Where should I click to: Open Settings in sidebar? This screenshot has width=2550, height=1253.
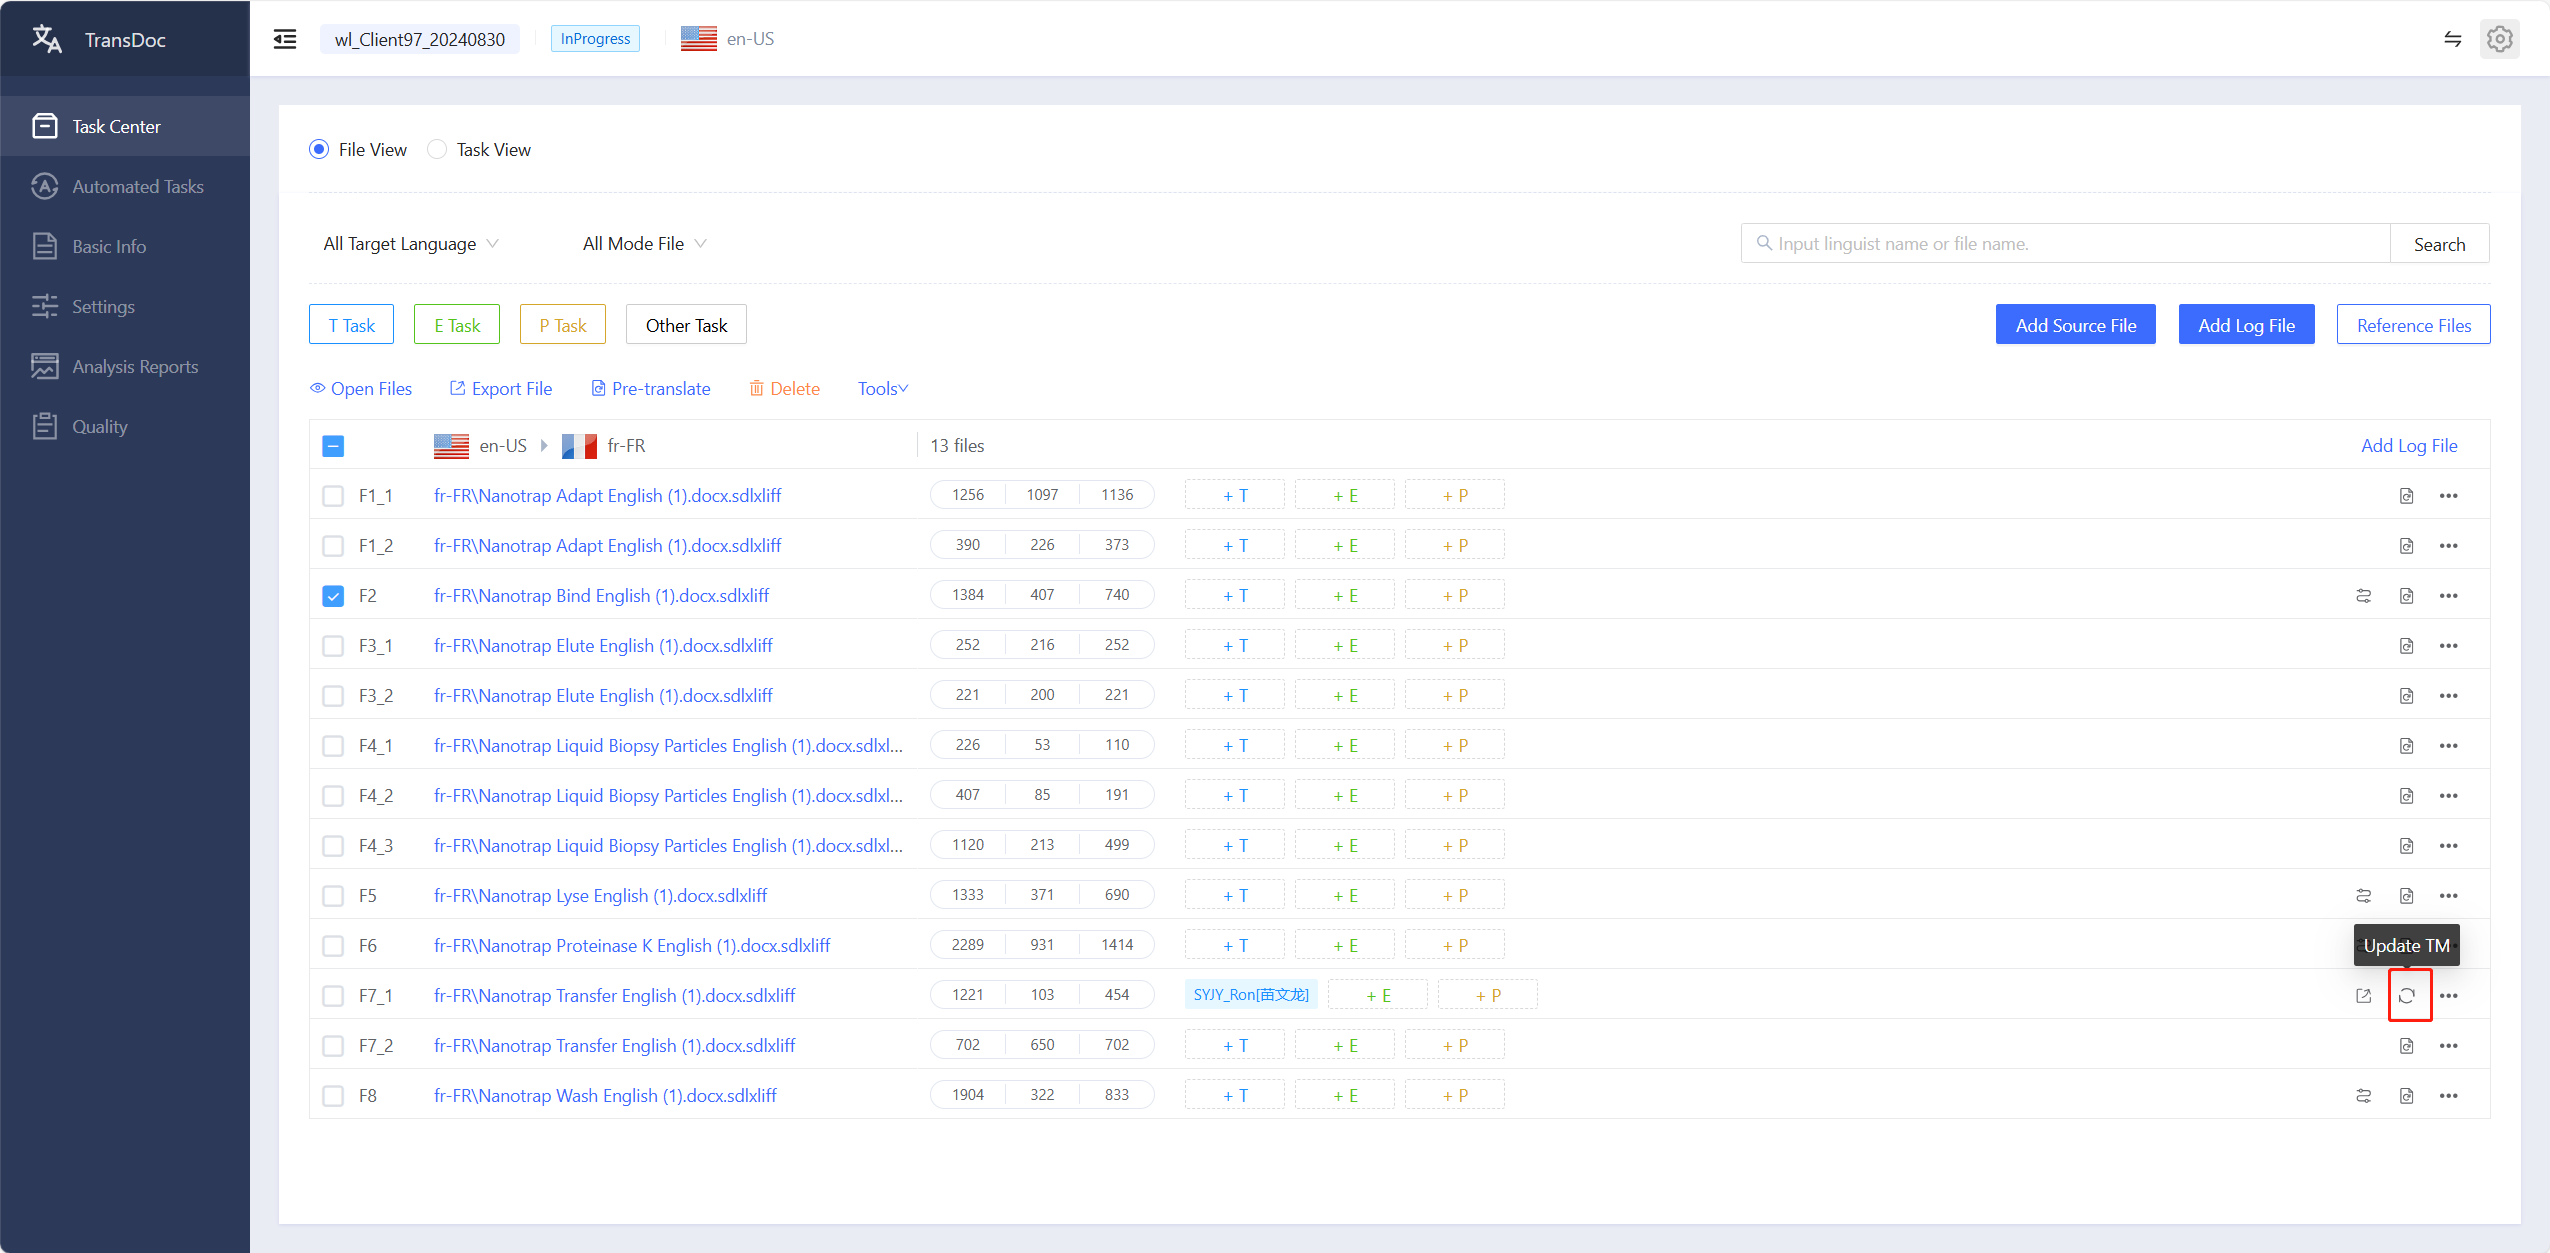click(125, 306)
